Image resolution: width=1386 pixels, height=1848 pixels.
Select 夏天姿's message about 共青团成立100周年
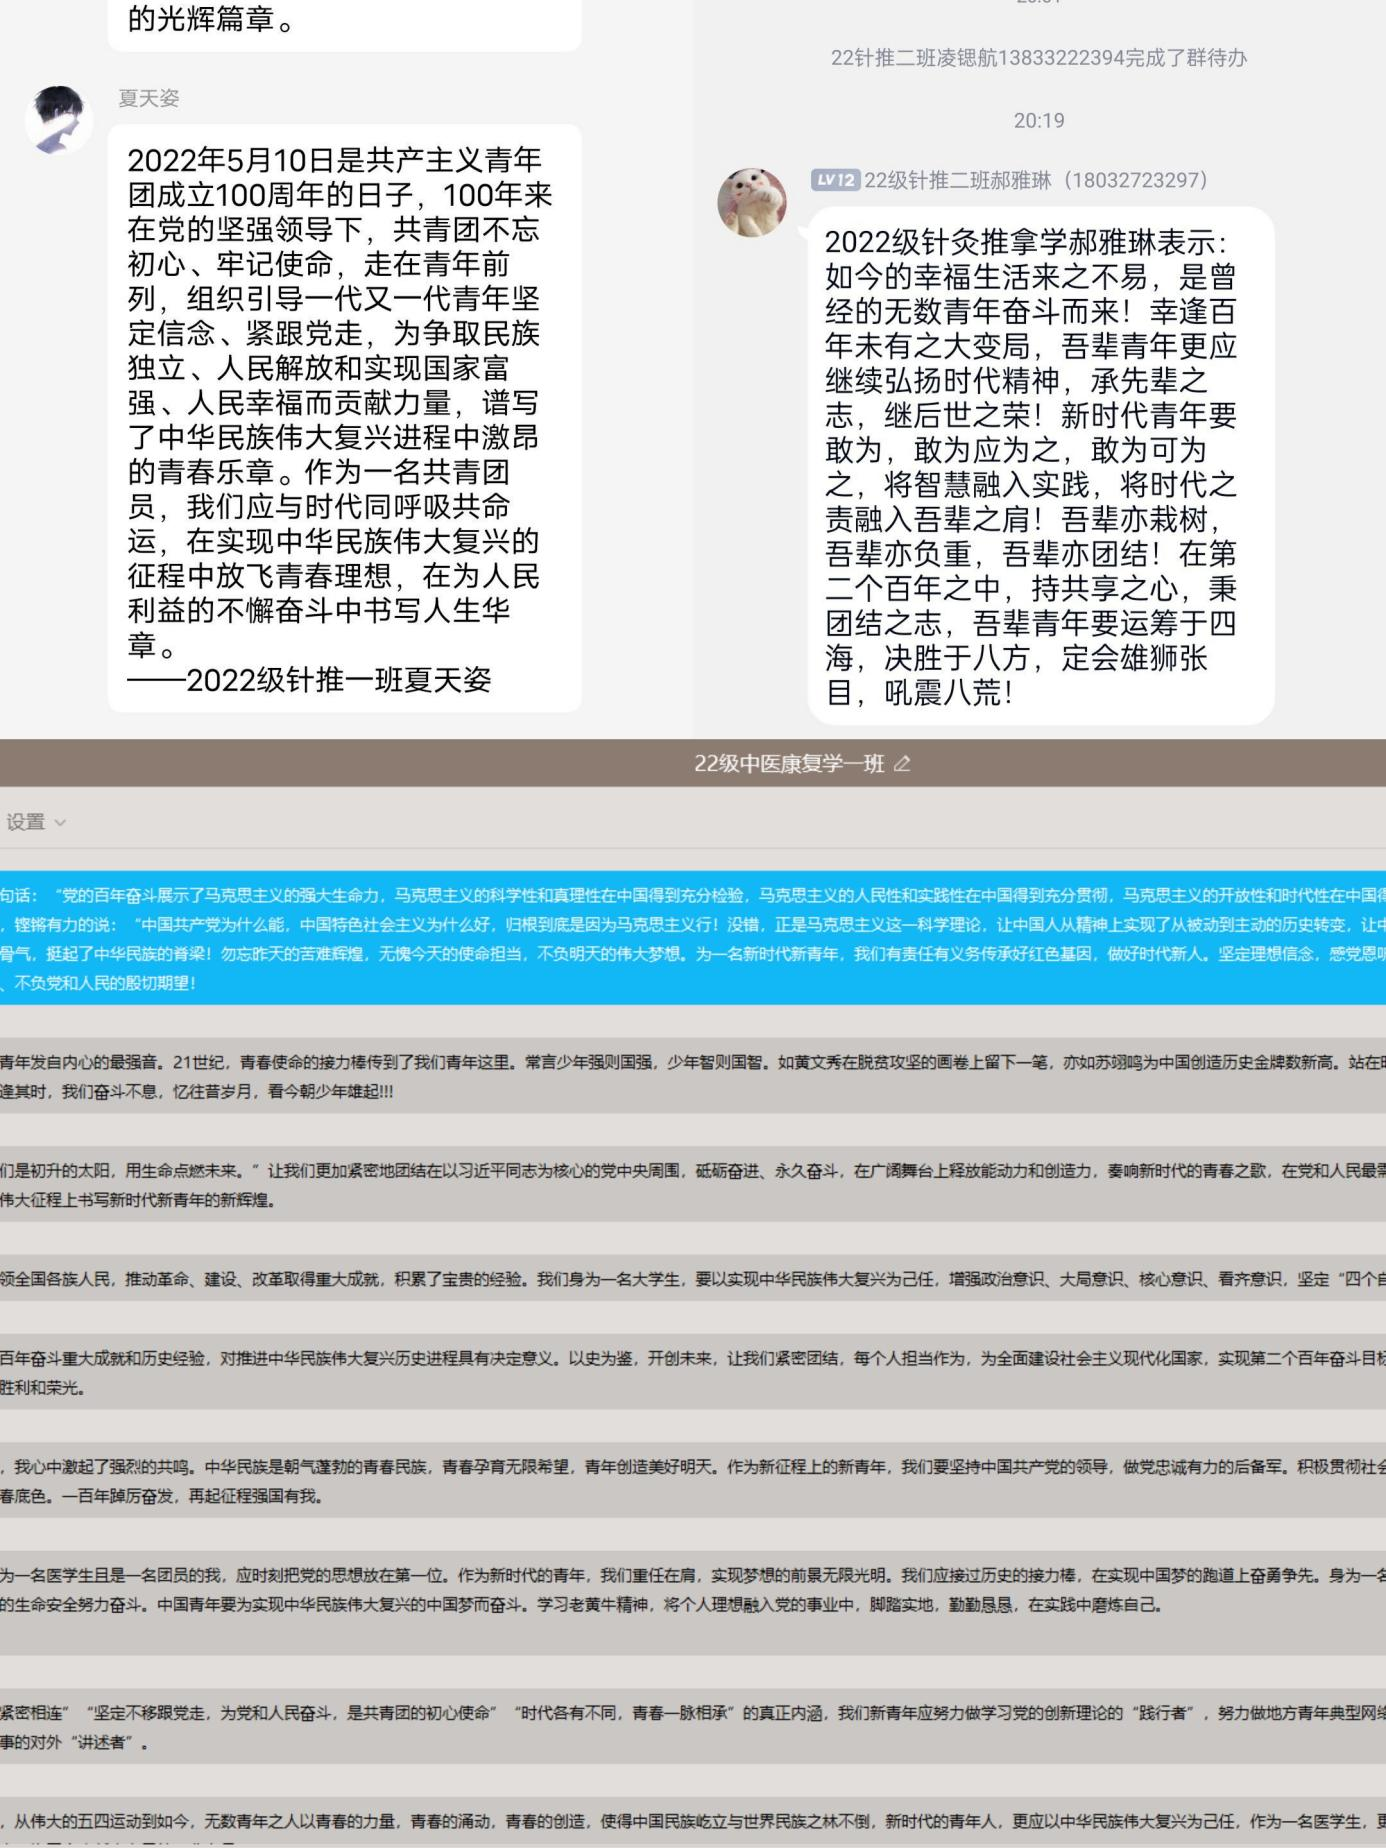pyautogui.click(x=343, y=418)
